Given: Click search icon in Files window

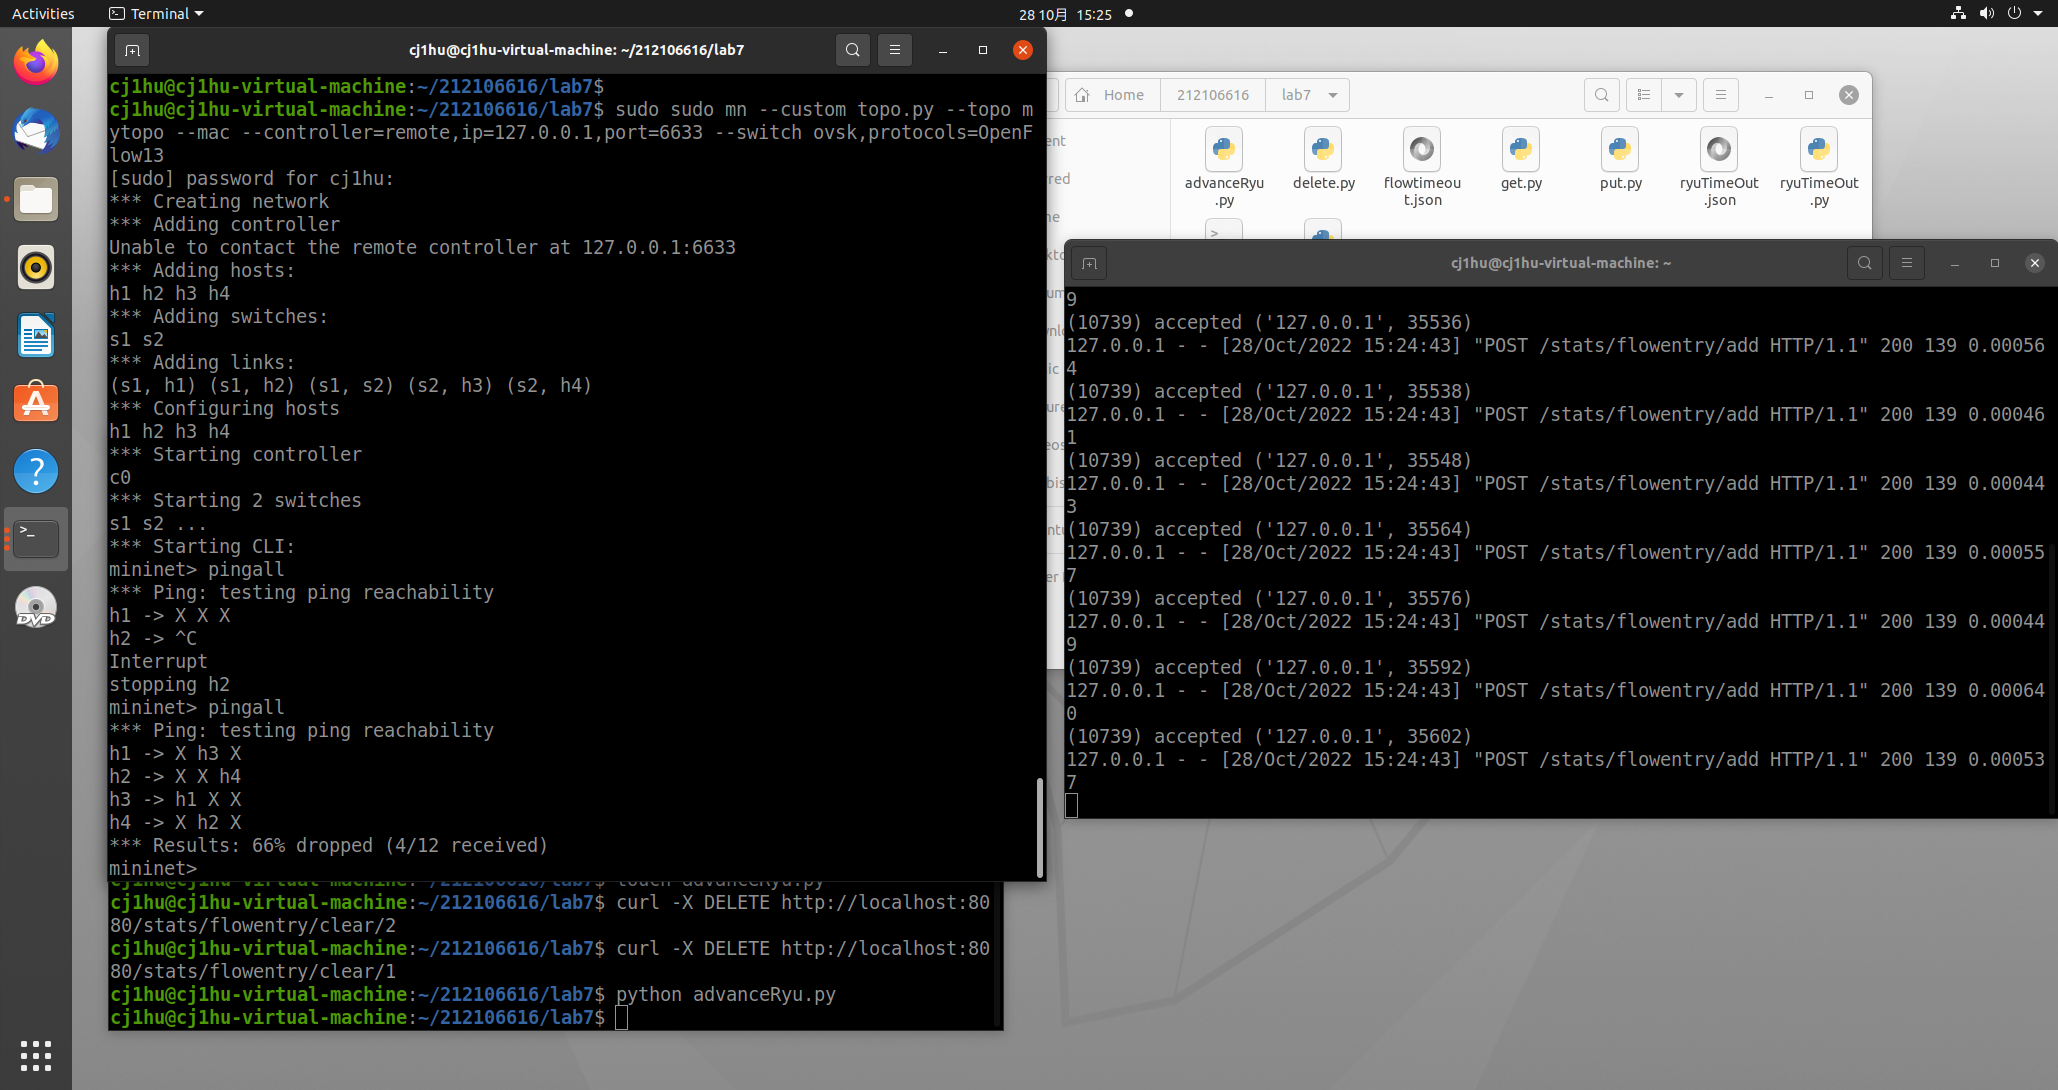Looking at the screenshot, I should pyautogui.click(x=1602, y=95).
